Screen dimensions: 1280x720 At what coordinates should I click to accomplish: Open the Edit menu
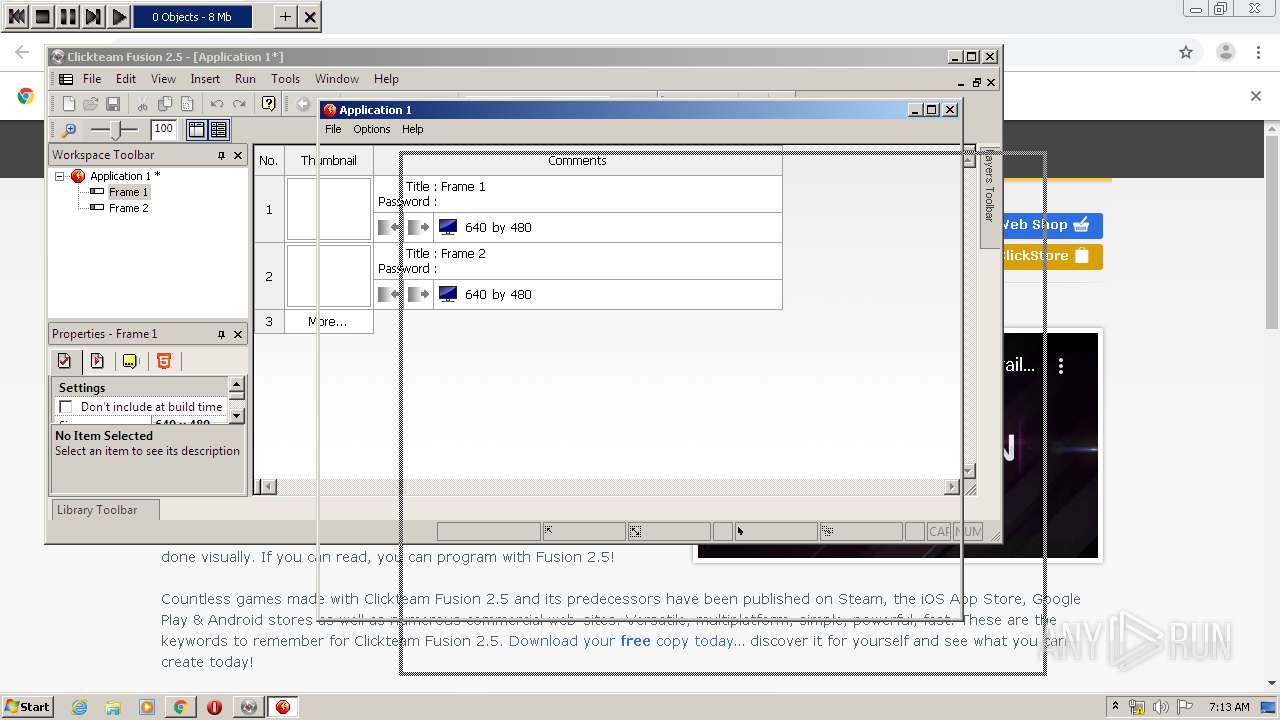(126, 79)
